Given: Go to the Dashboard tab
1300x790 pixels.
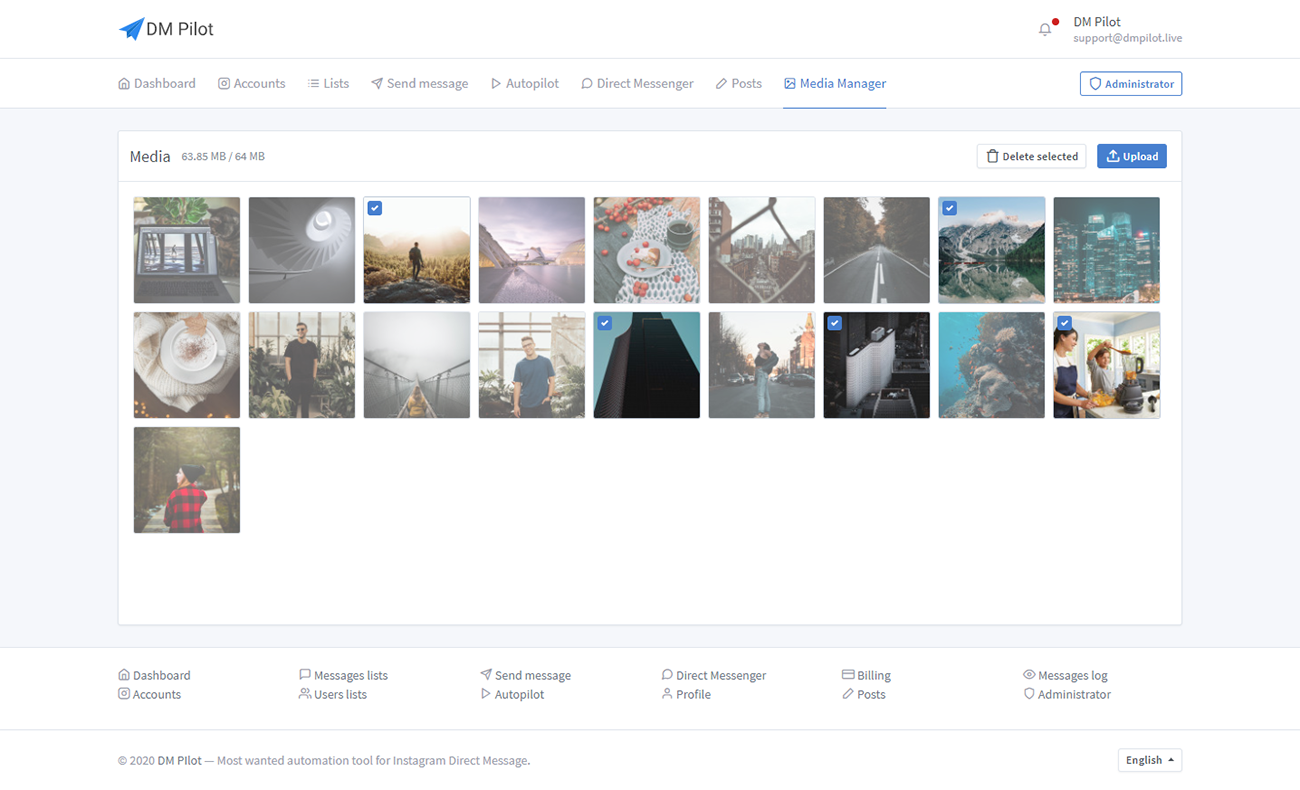Looking at the screenshot, I should pos(157,84).
